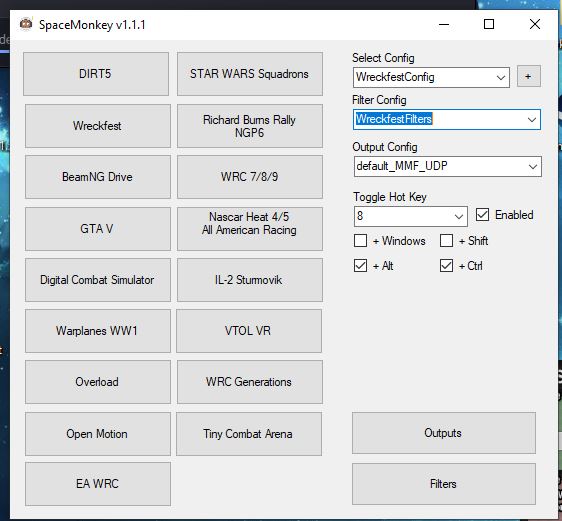Open the Filters settings
This screenshot has width=562, height=521.
click(x=444, y=484)
